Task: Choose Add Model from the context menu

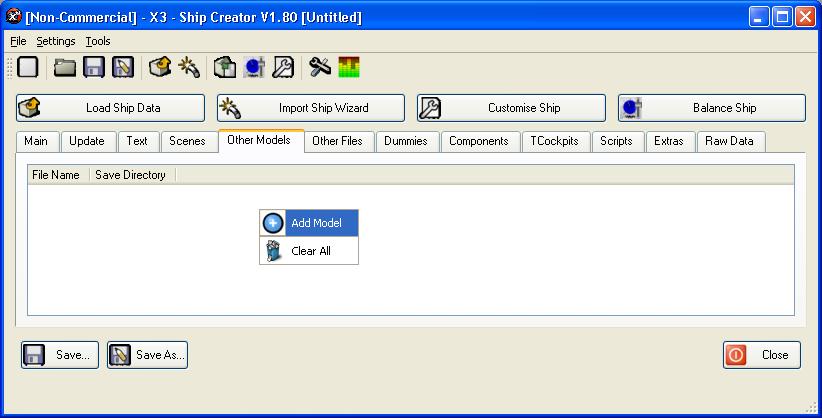Action: [309, 223]
